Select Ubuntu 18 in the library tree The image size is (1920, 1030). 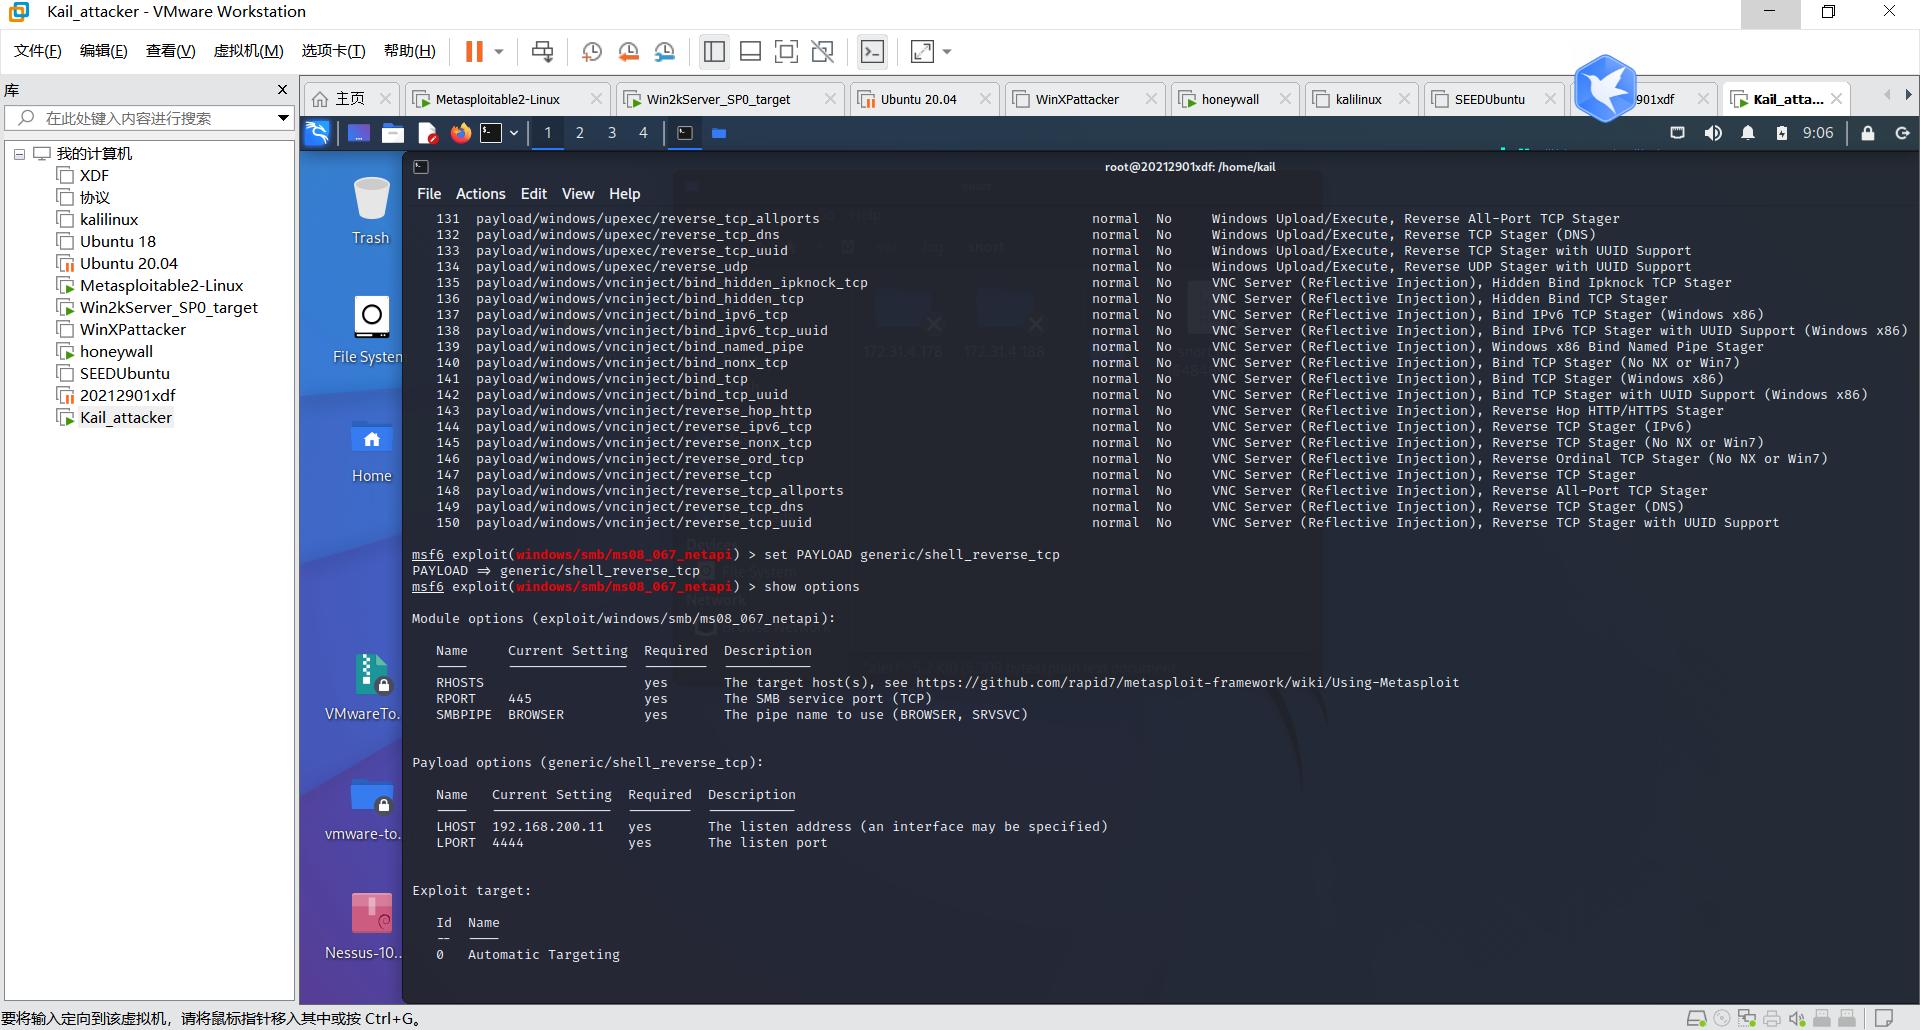pos(117,241)
